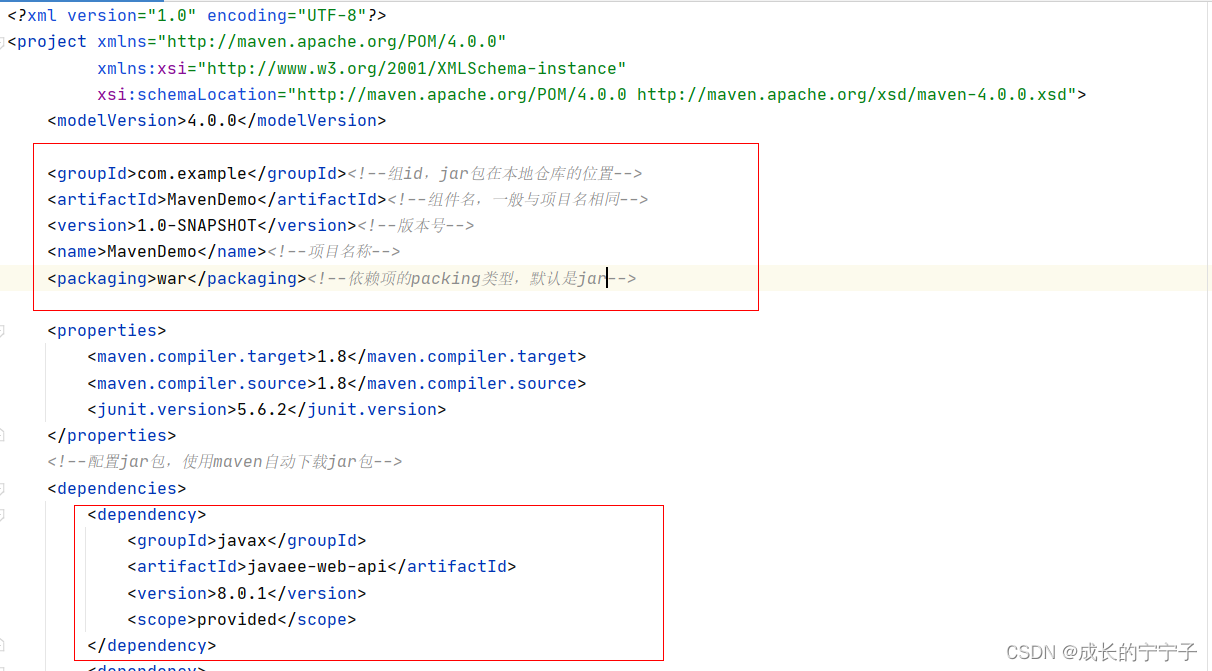Click the name MavenDemo value
The image size is (1212, 671).
[x=151, y=251]
